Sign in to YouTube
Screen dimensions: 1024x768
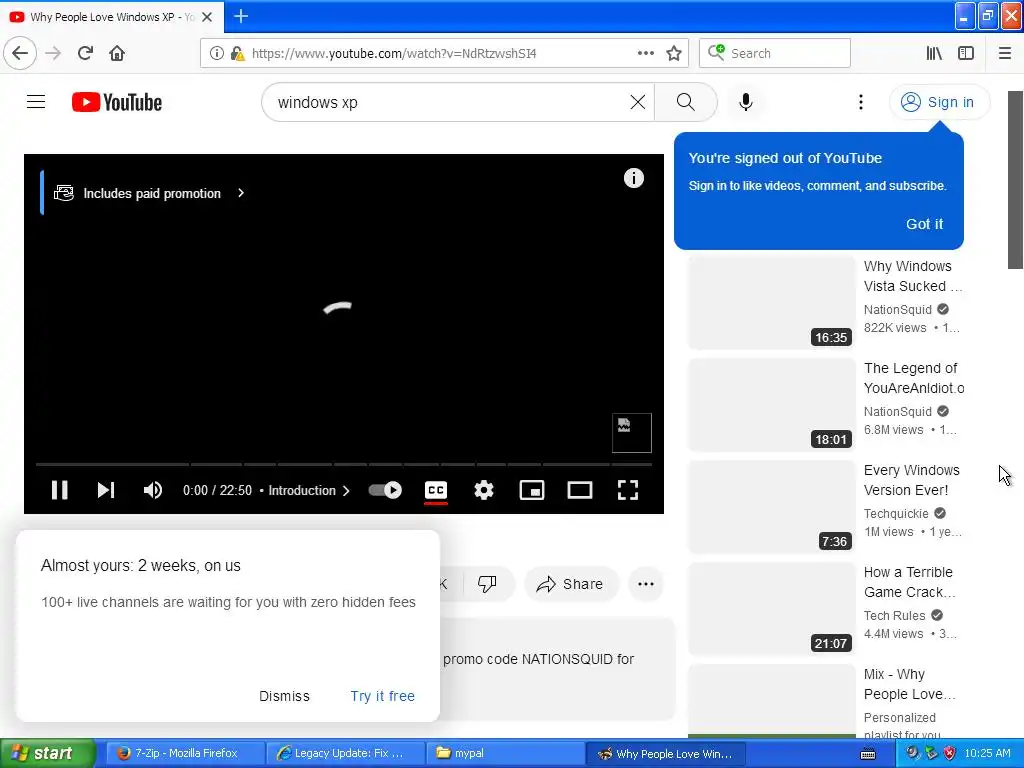[x=939, y=103]
